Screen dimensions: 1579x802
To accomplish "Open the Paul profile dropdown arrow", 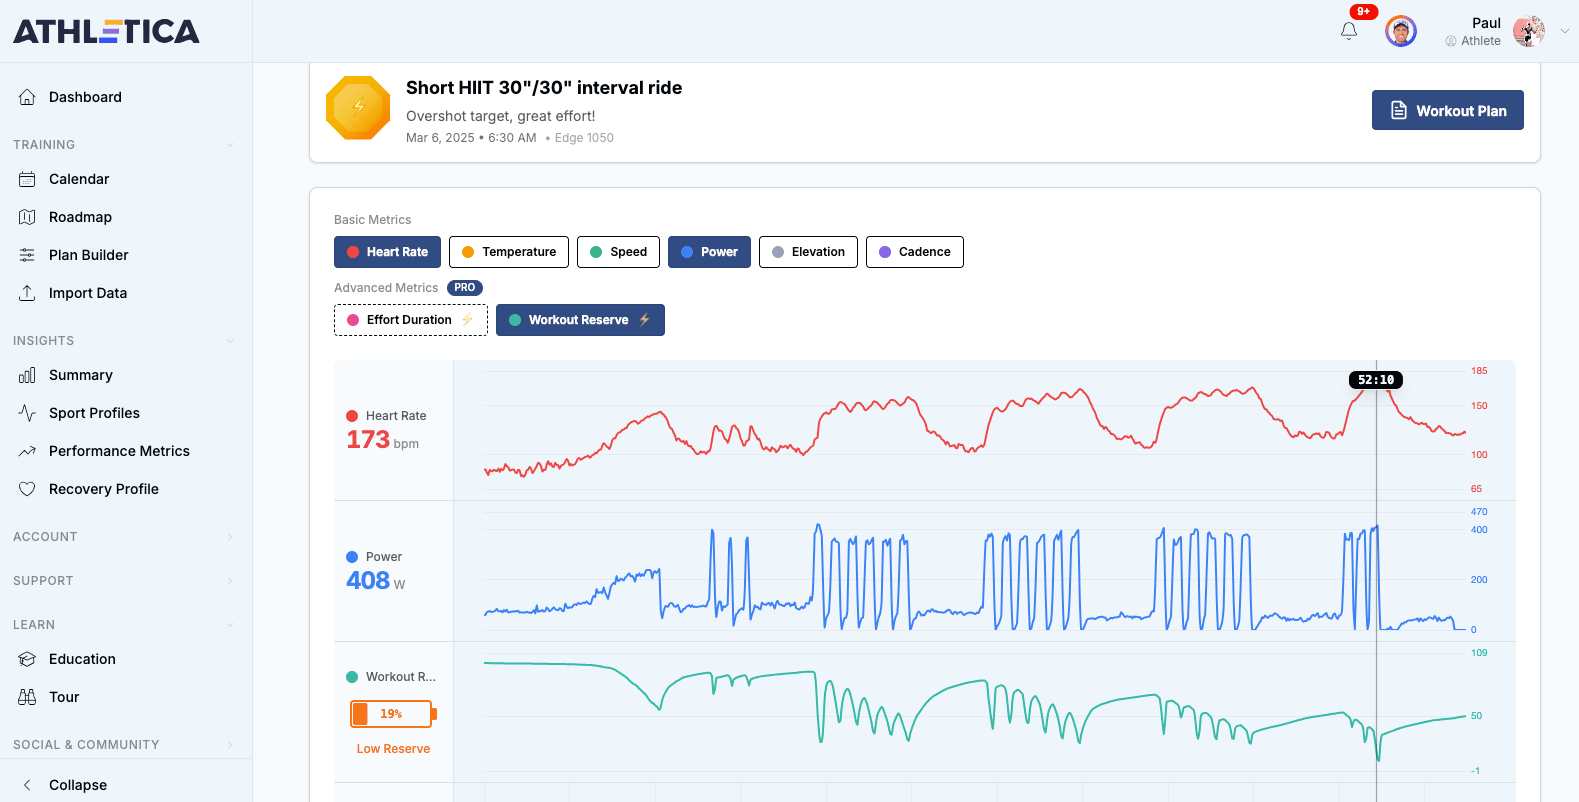I will click(x=1565, y=31).
